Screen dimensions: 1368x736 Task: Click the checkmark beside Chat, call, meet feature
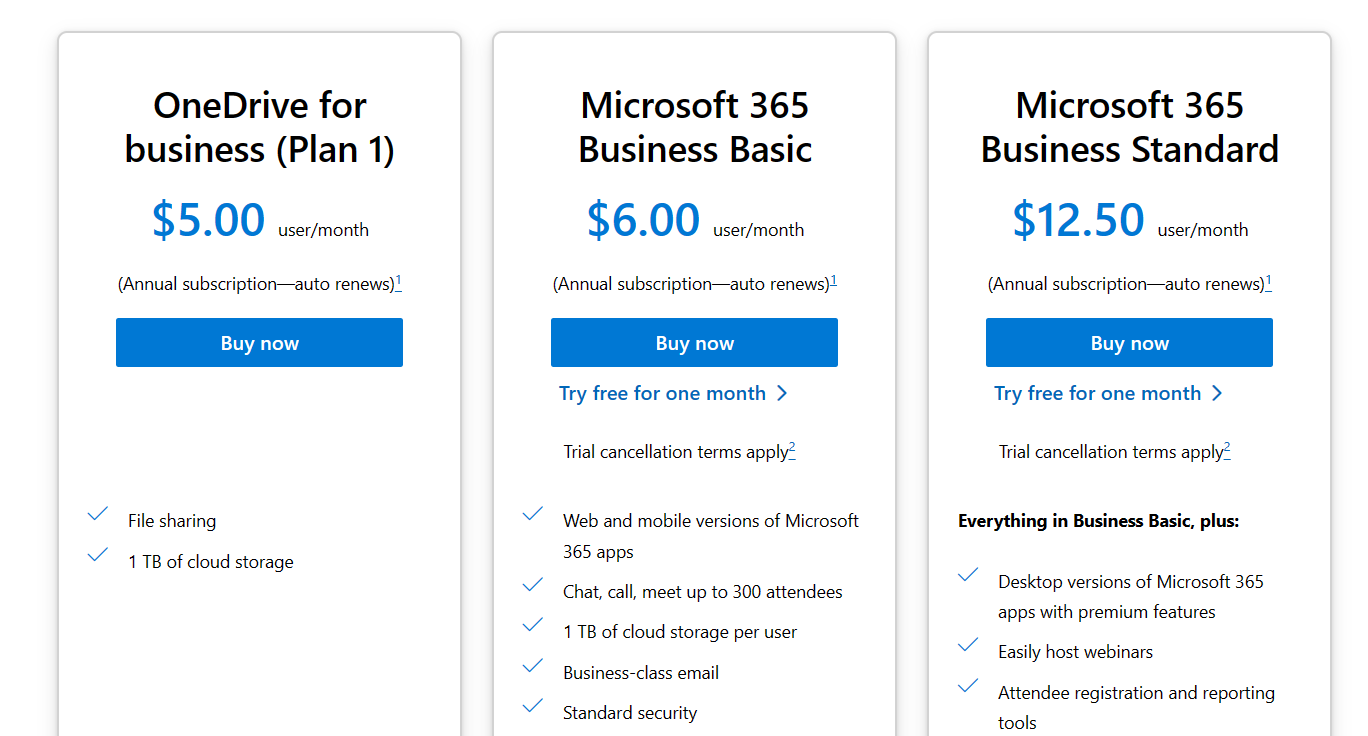point(533,584)
